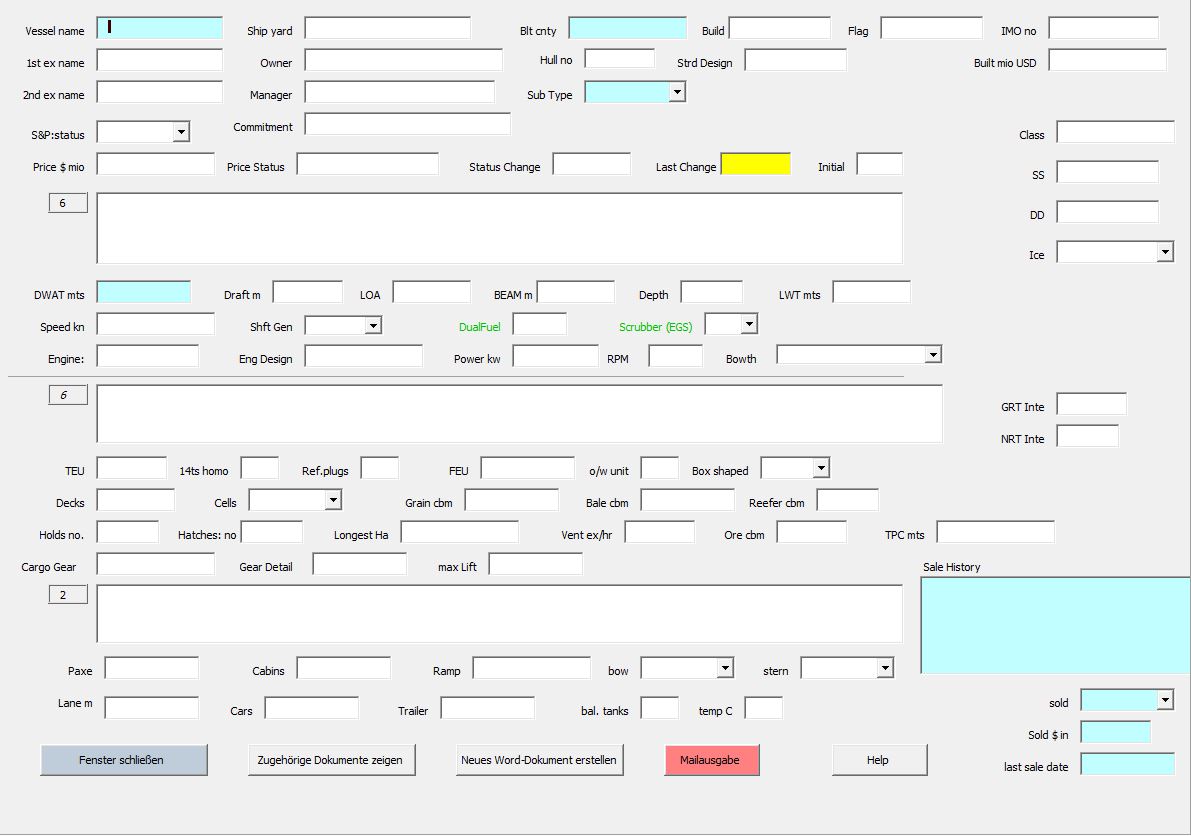Click the TEU input field
Screen dimensions: 1191x836
[x=131, y=469]
